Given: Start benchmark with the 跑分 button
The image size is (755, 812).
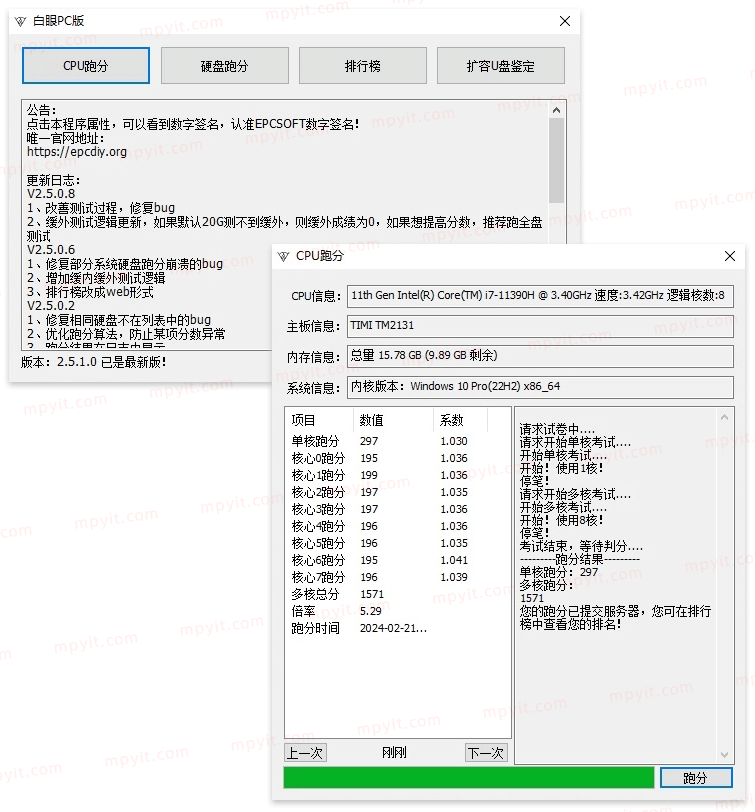Looking at the screenshot, I should pyautogui.click(x=696, y=778).
